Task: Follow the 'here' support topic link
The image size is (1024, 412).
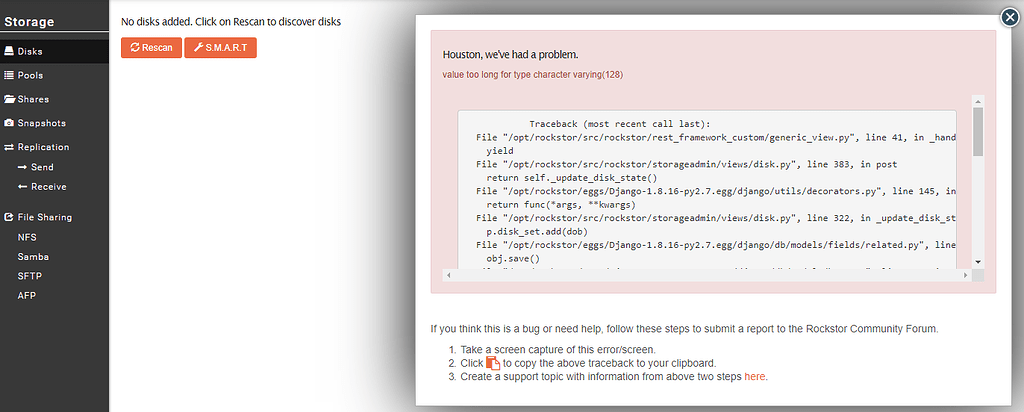Action: coord(754,377)
